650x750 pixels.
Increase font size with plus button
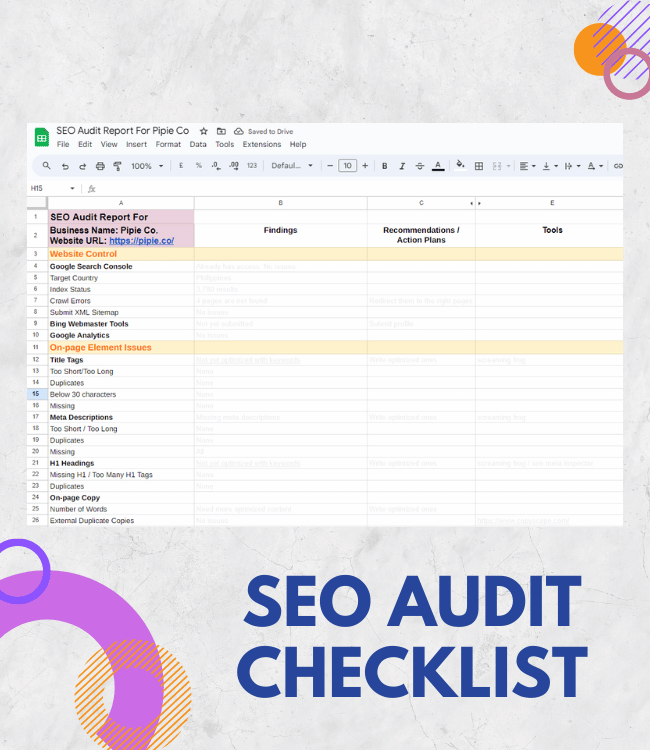365,165
